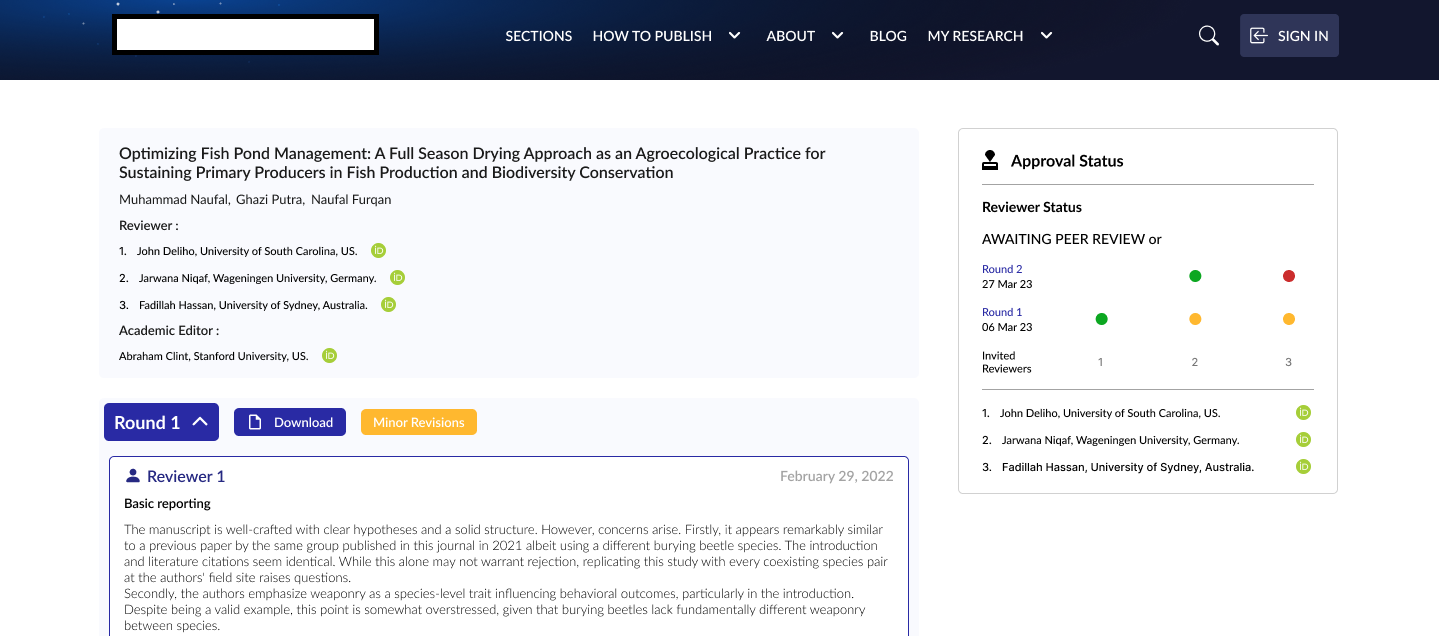Viewport: 1439px width, 636px height.
Task: Click the Minor Revisions badge
Action: [x=419, y=422]
